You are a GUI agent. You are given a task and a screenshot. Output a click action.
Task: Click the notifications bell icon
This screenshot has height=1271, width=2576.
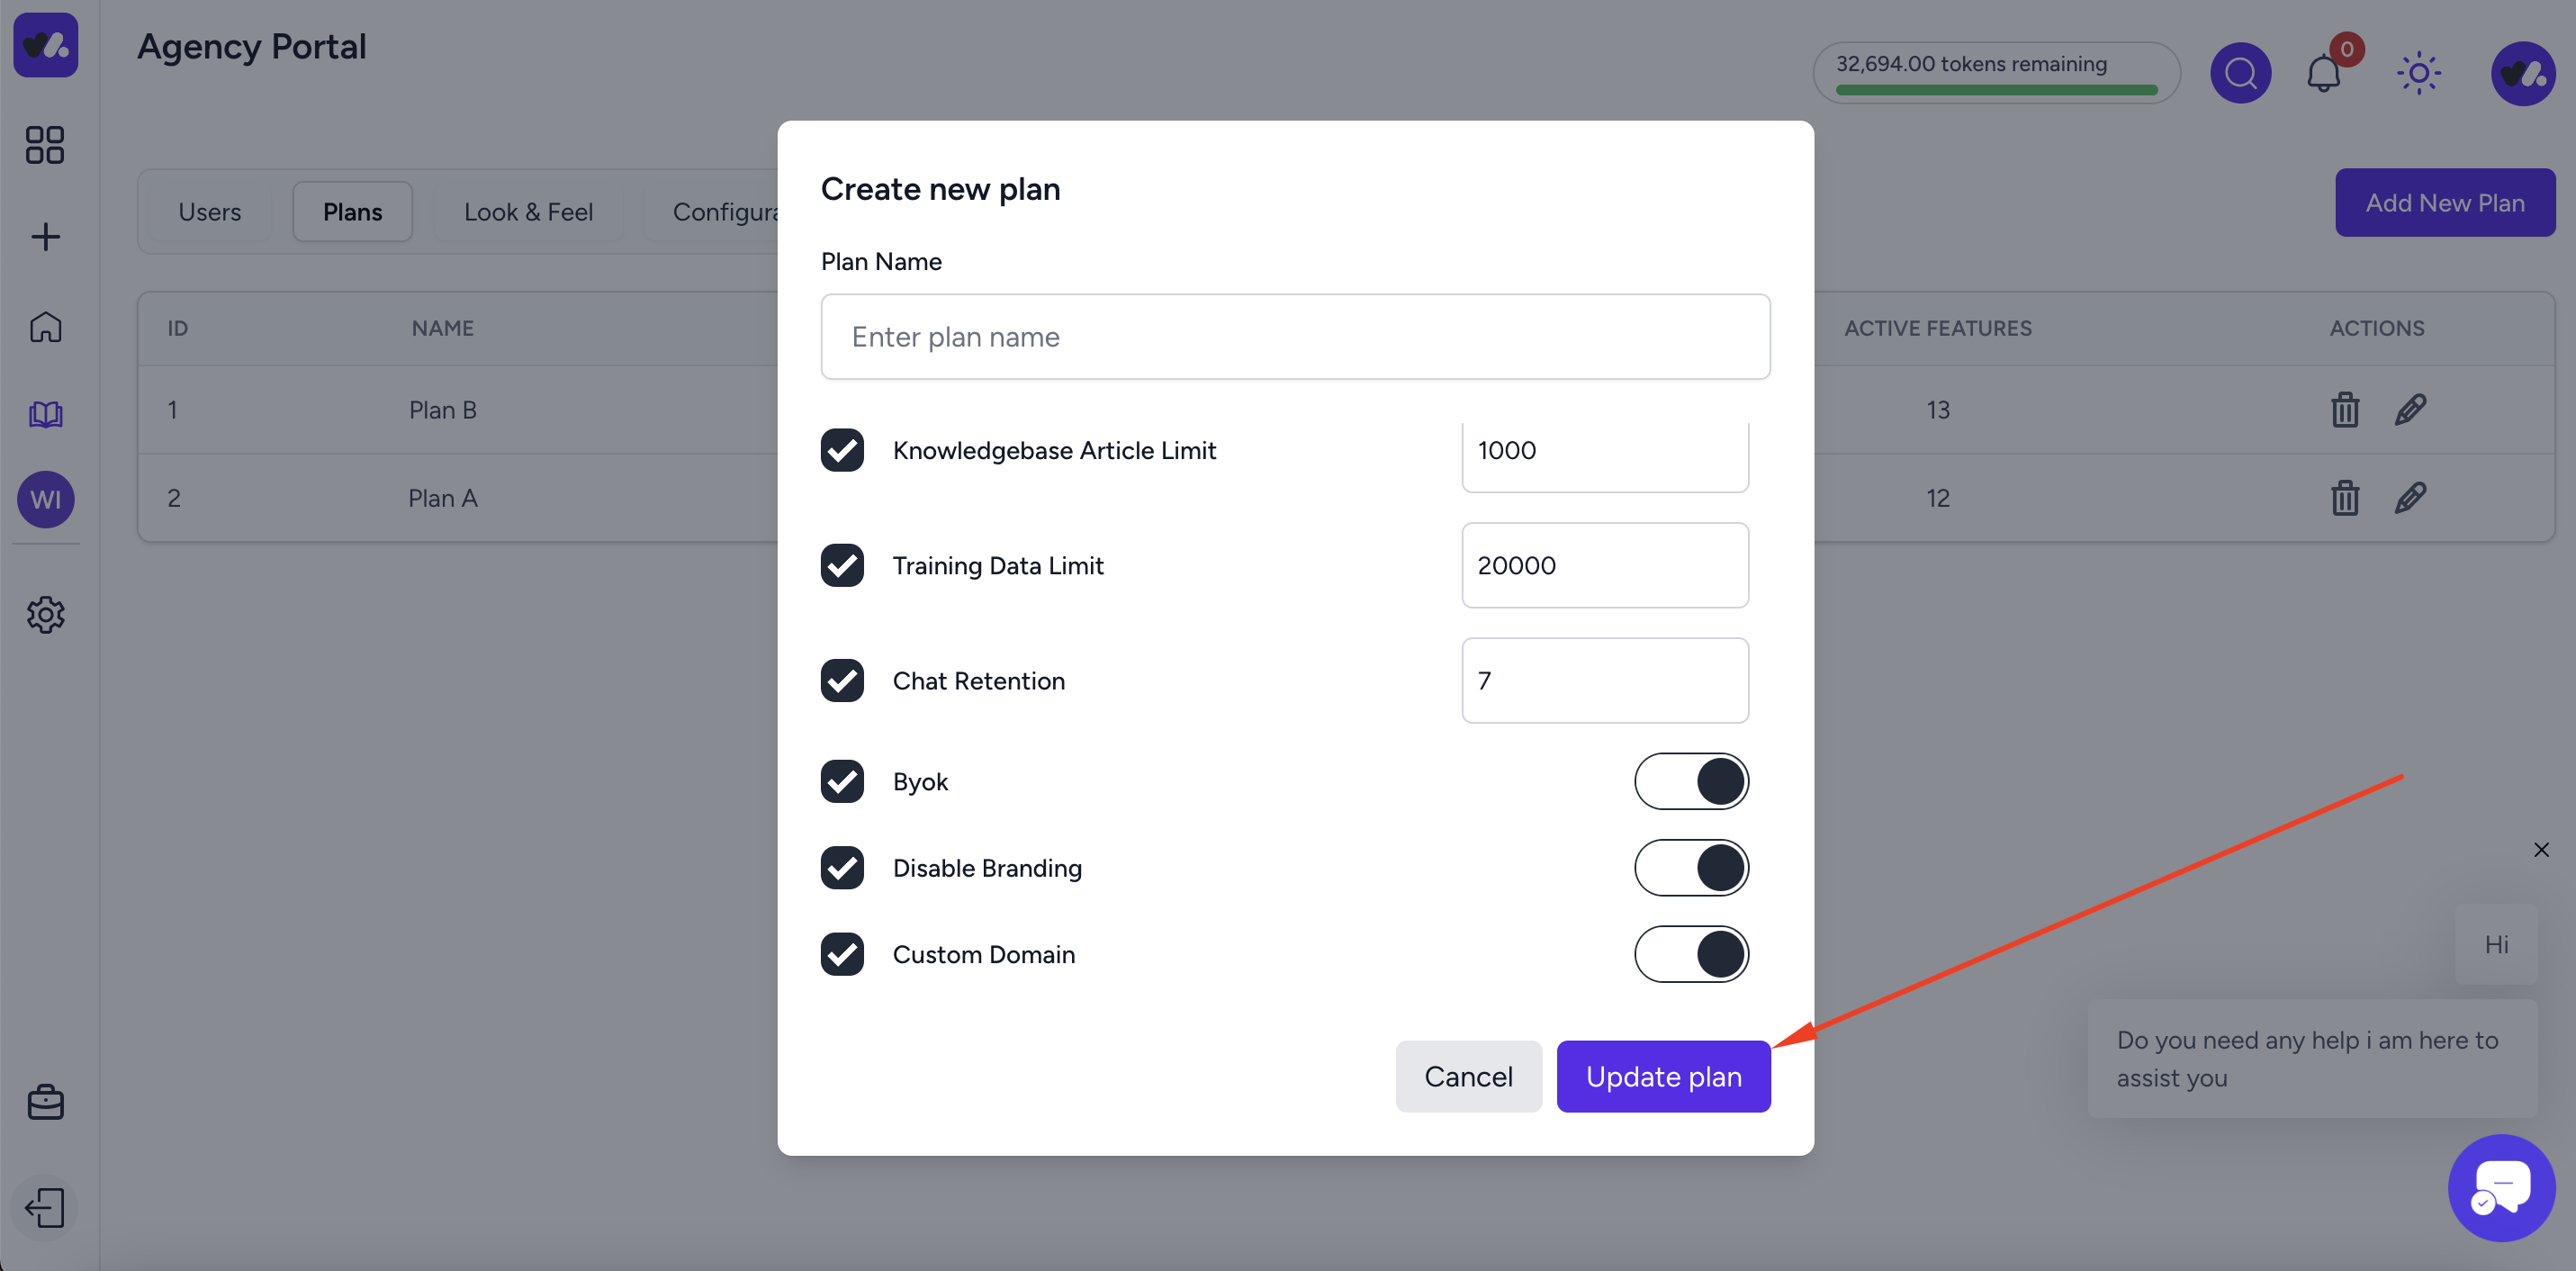pyautogui.click(x=2323, y=73)
